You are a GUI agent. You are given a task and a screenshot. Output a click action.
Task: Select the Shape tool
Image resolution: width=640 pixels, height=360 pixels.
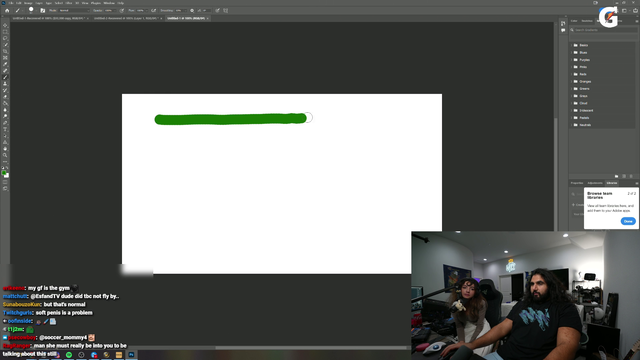(x=5, y=142)
